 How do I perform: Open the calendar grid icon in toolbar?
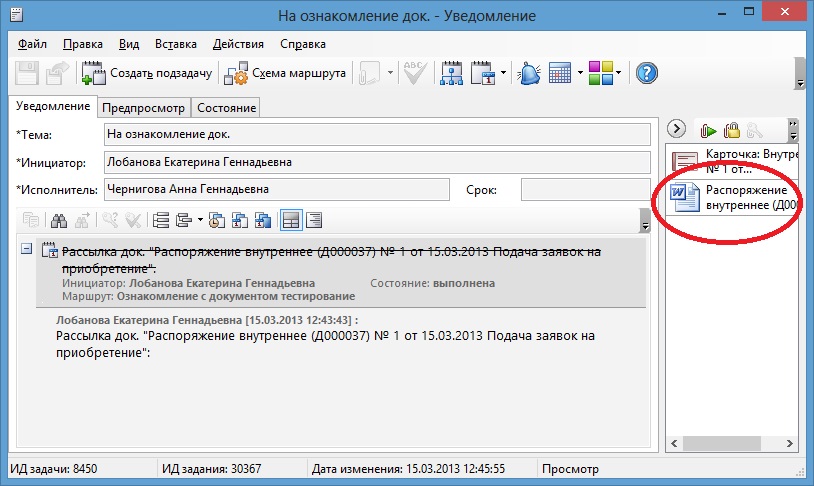tap(560, 73)
